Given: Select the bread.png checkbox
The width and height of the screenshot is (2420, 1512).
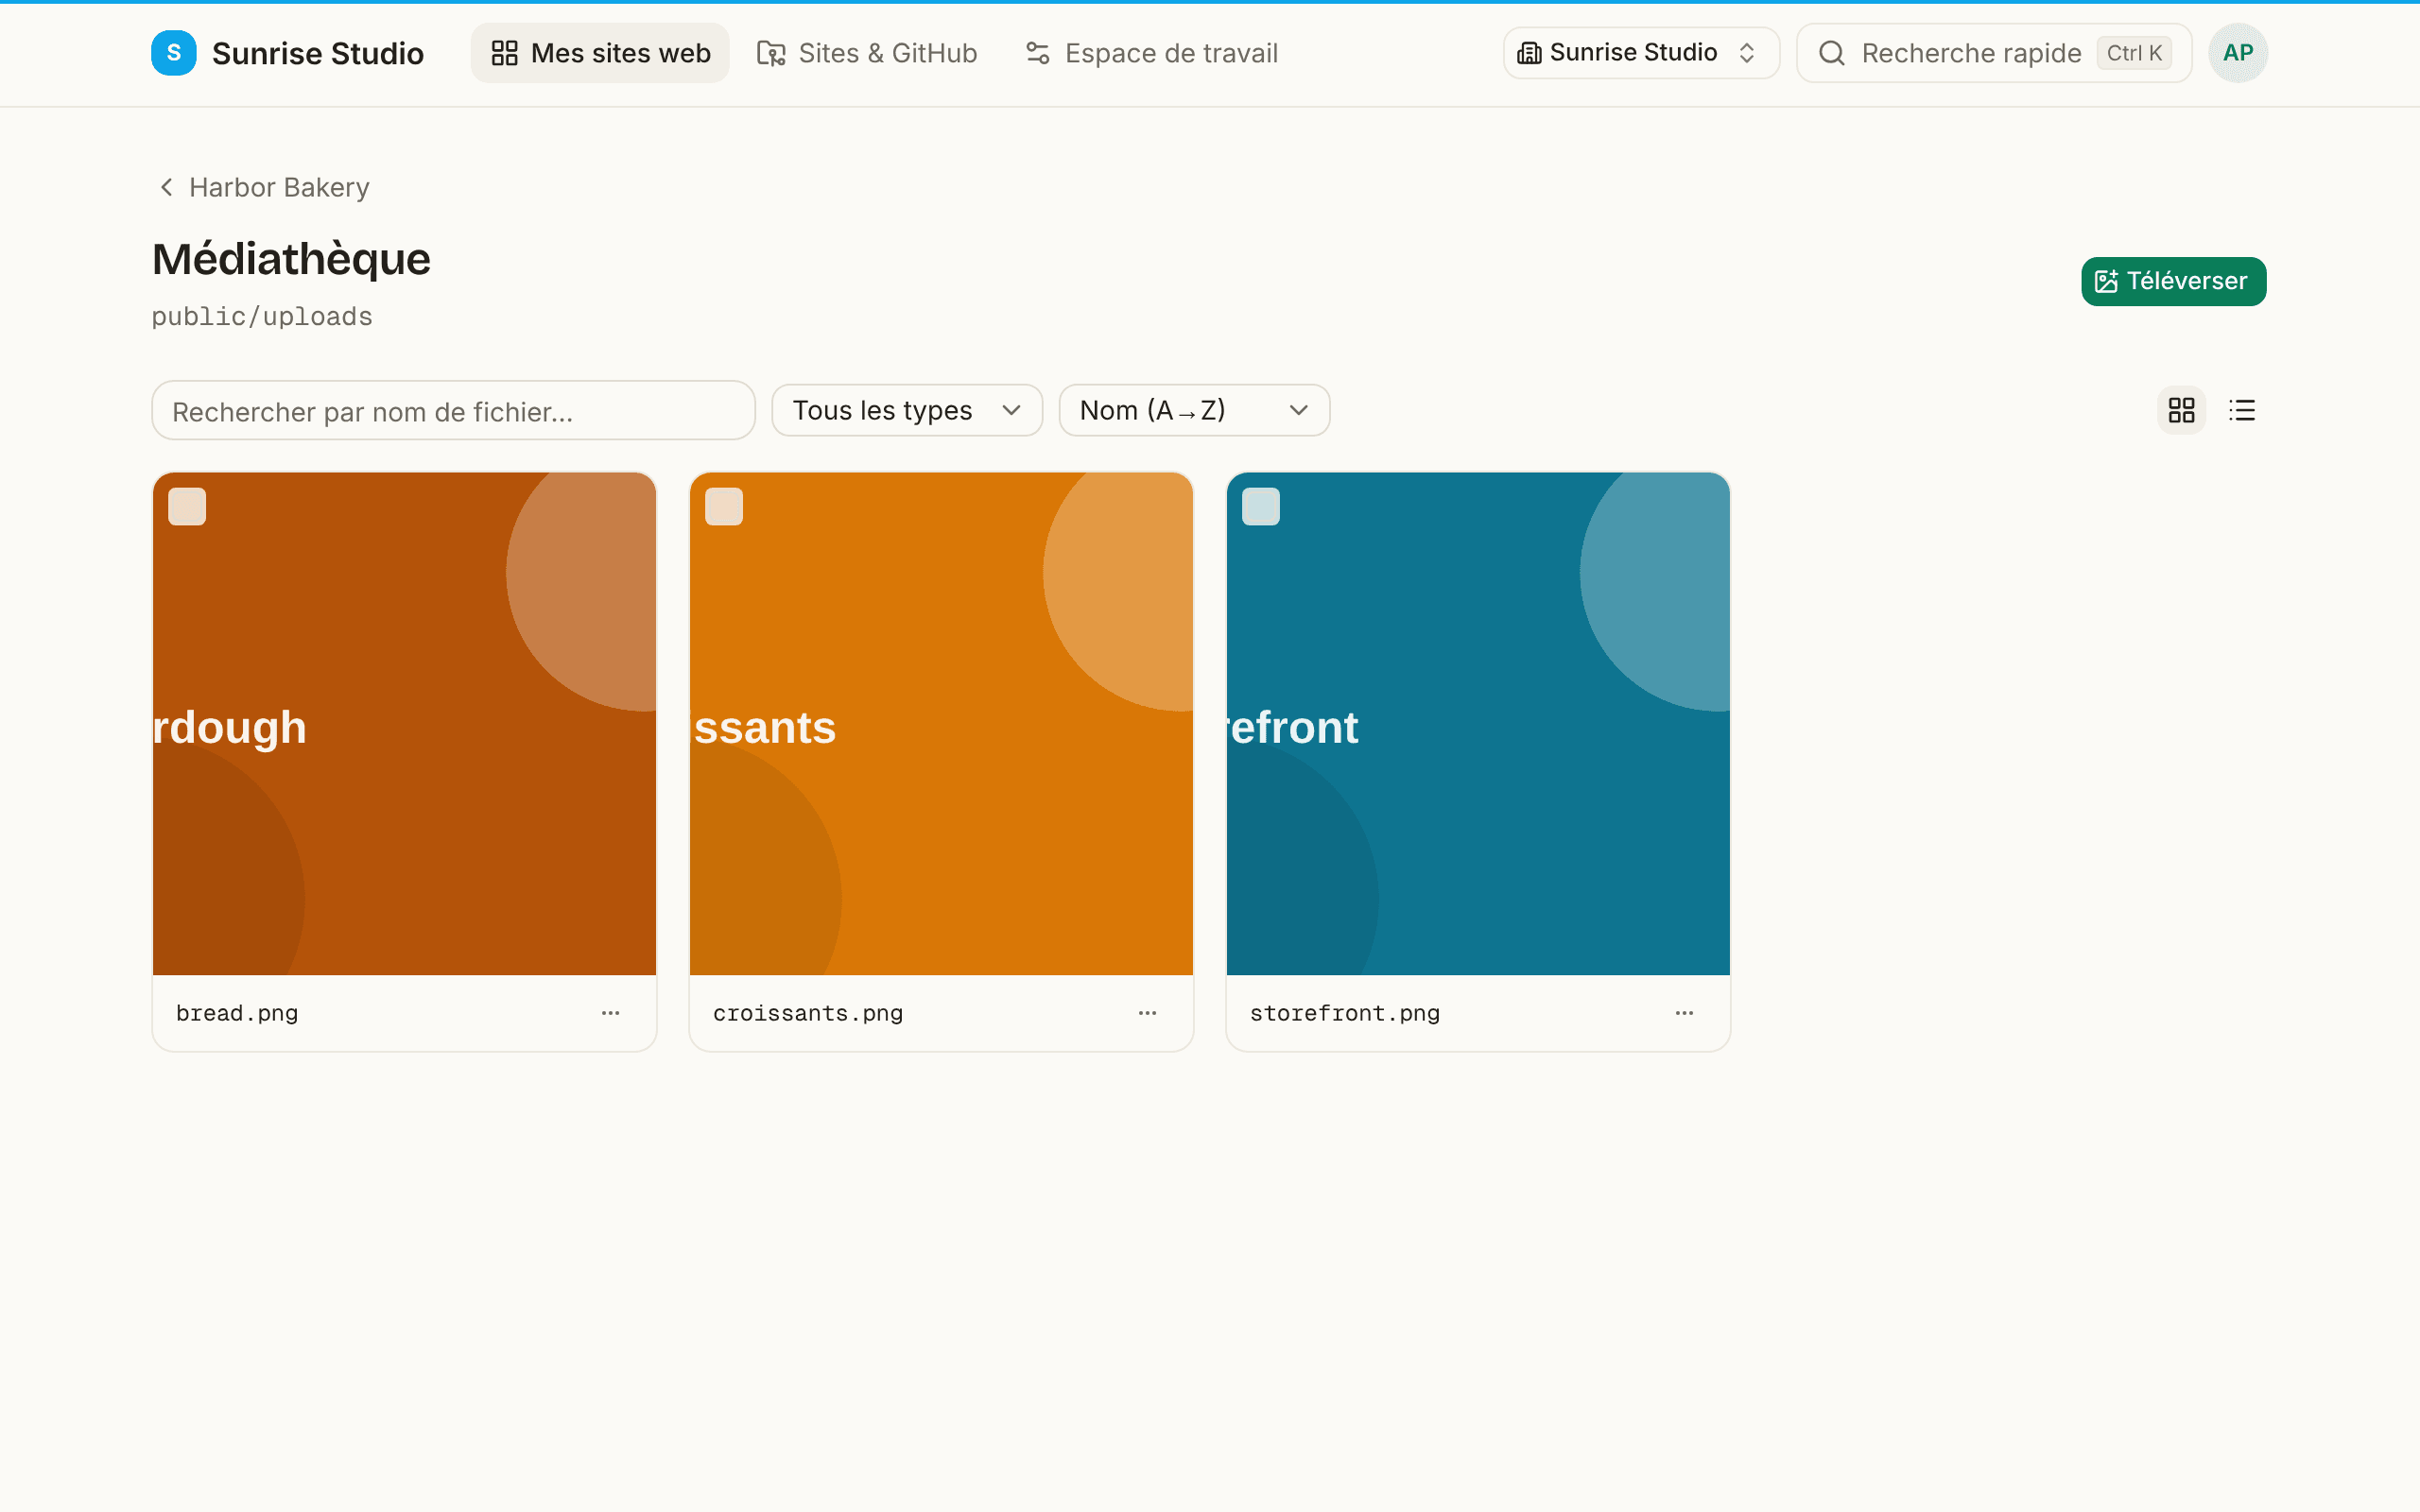Looking at the screenshot, I should (187, 507).
